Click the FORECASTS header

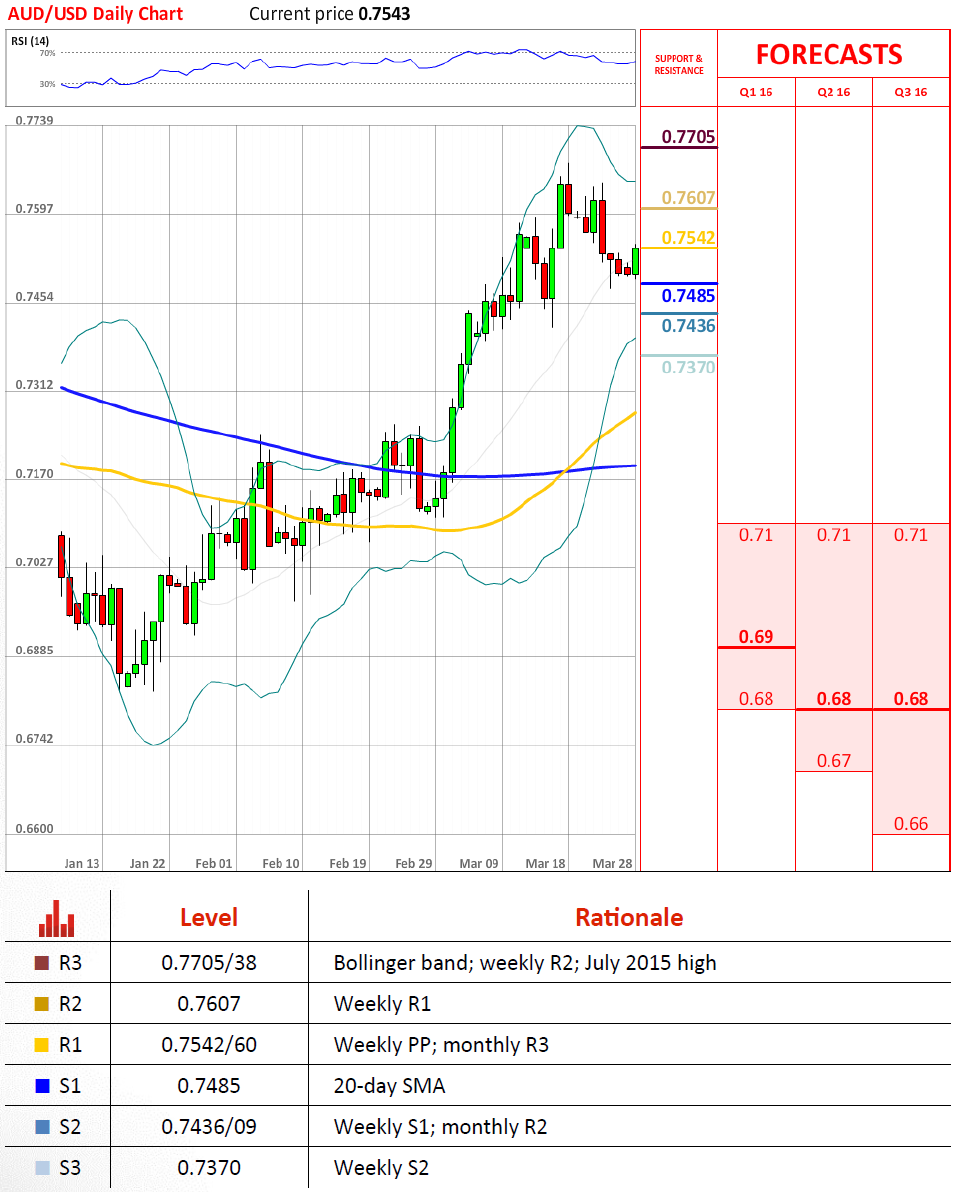(x=829, y=55)
